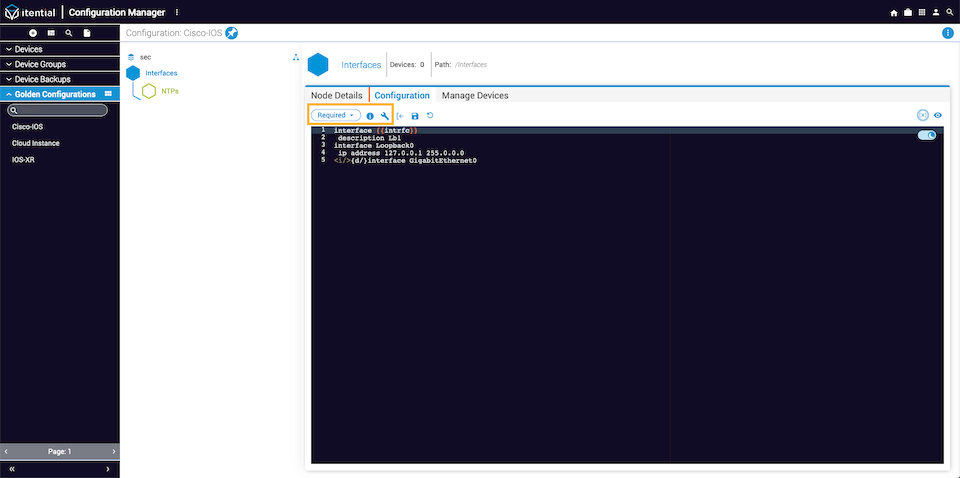Click line 5 interface GigabitEthernet0

click(405, 160)
